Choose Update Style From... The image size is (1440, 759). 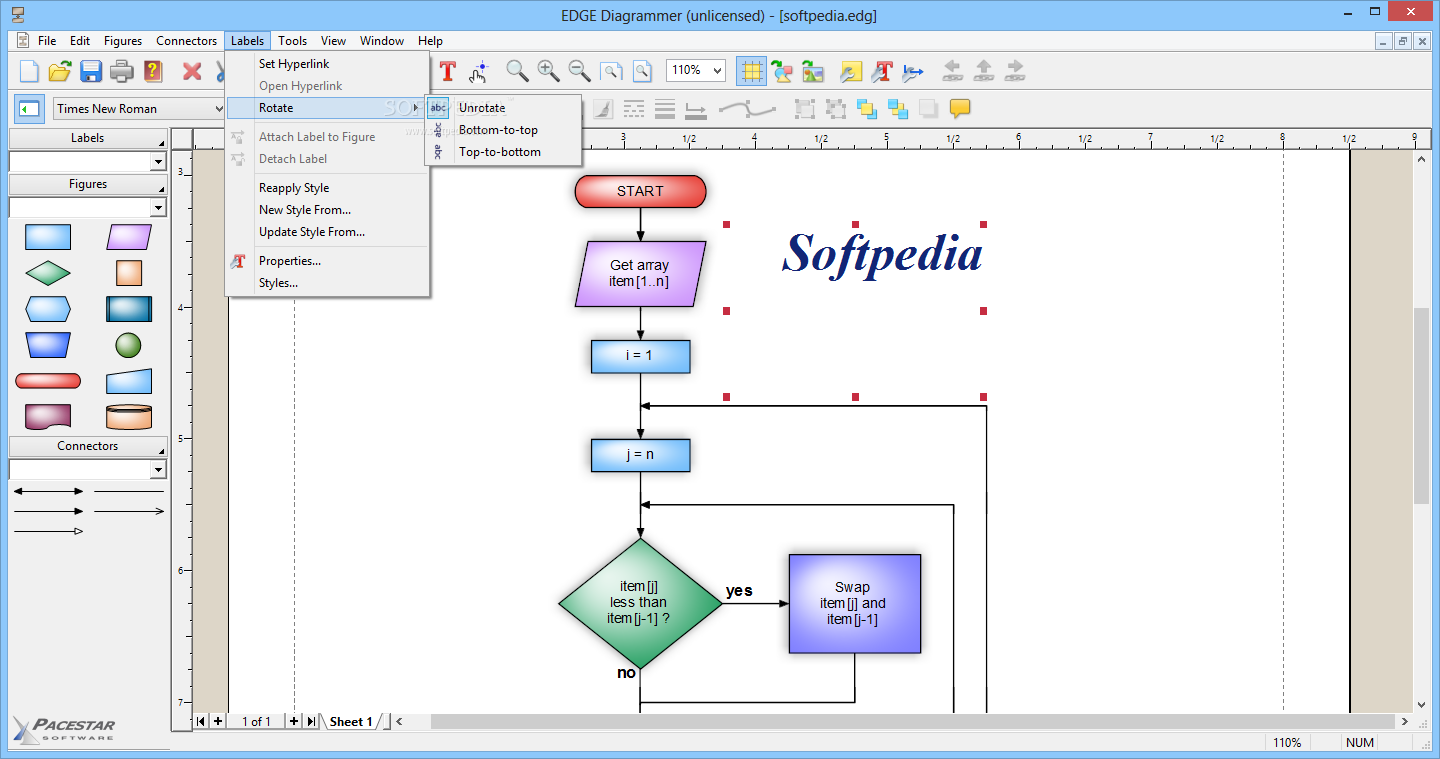pyautogui.click(x=328, y=232)
